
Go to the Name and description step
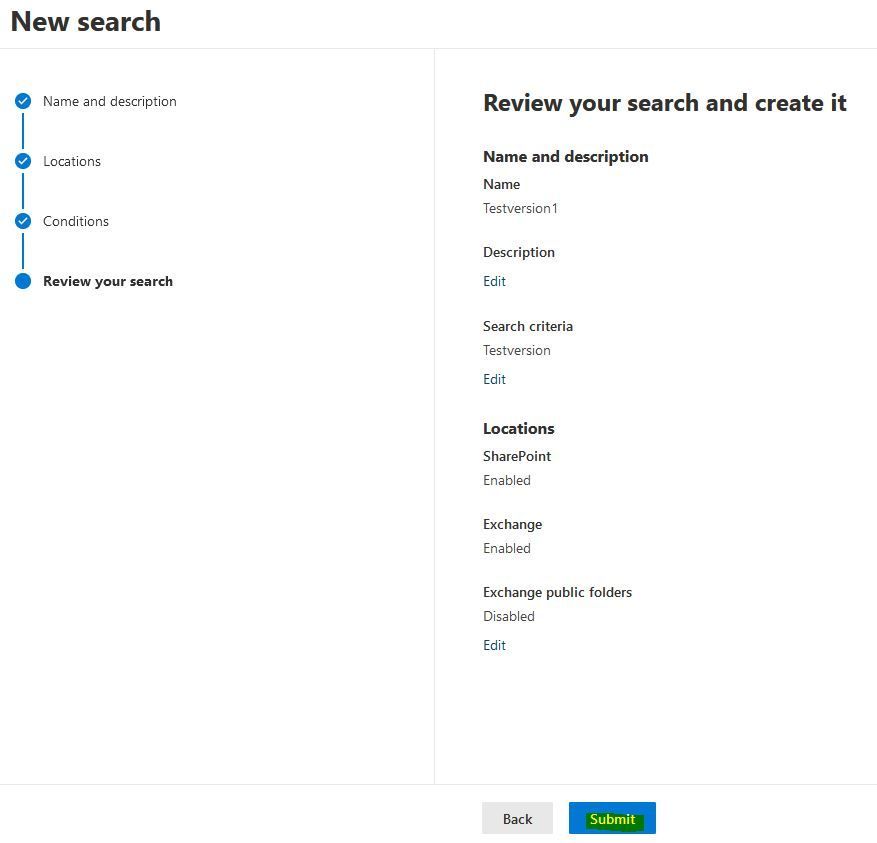(x=110, y=101)
